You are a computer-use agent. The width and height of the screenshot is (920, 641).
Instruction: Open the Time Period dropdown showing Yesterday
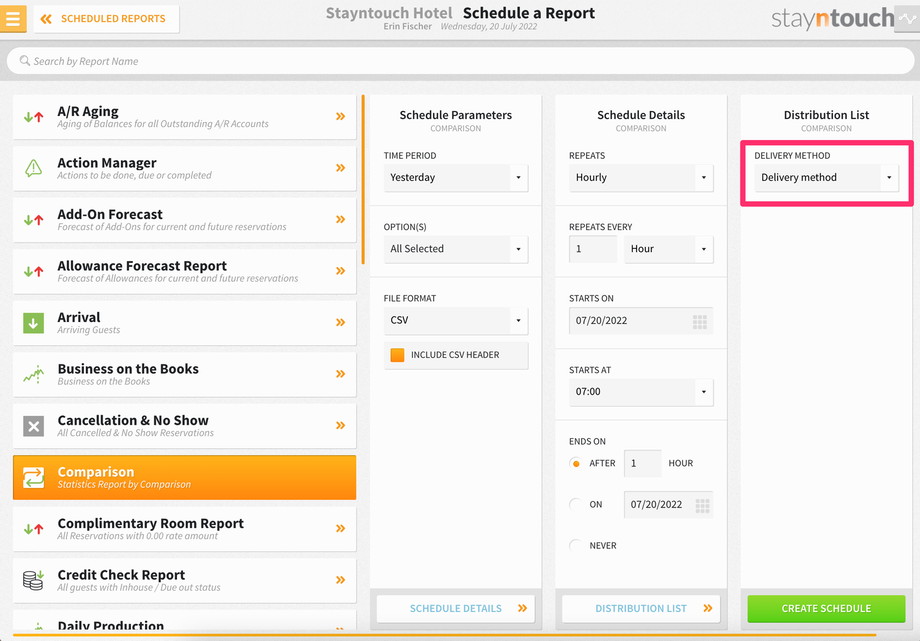456,178
